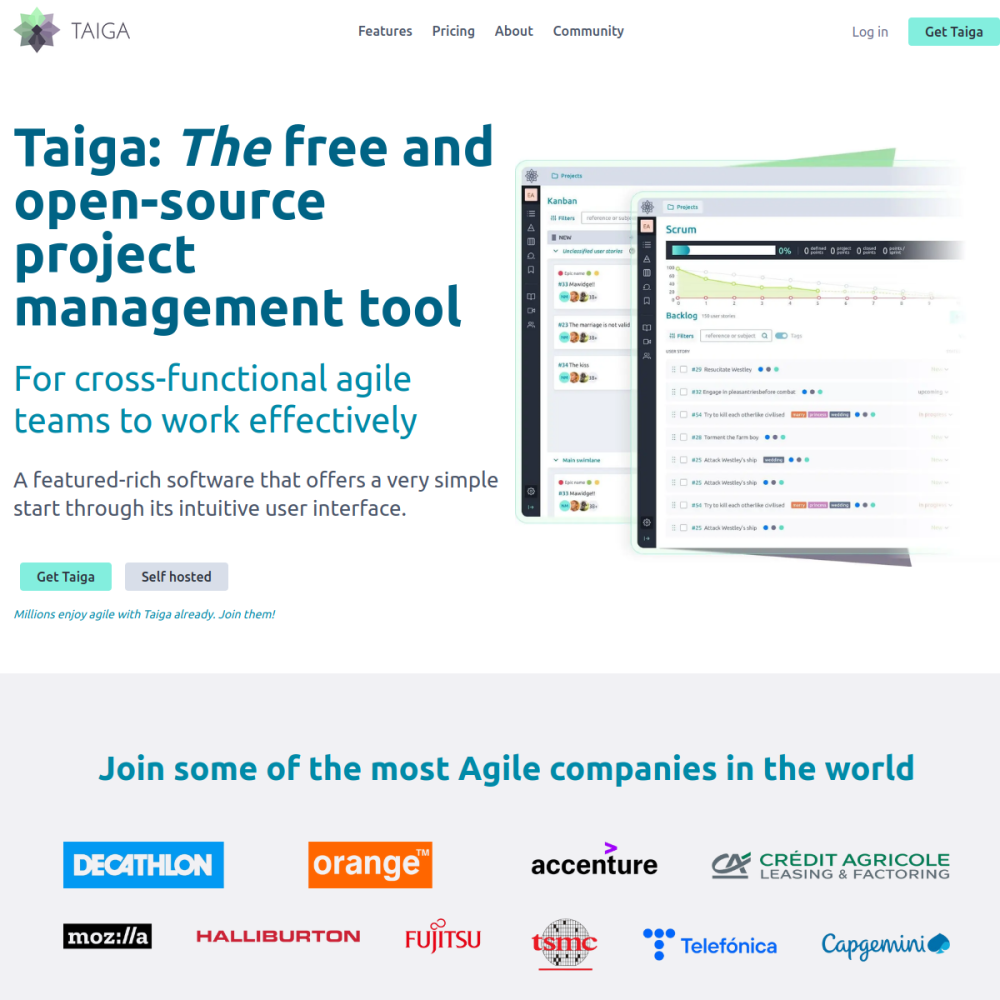Click the TAIGA wordmark text
Image resolution: width=1000 pixels, height=1000 pixels.
pos(100,31)
